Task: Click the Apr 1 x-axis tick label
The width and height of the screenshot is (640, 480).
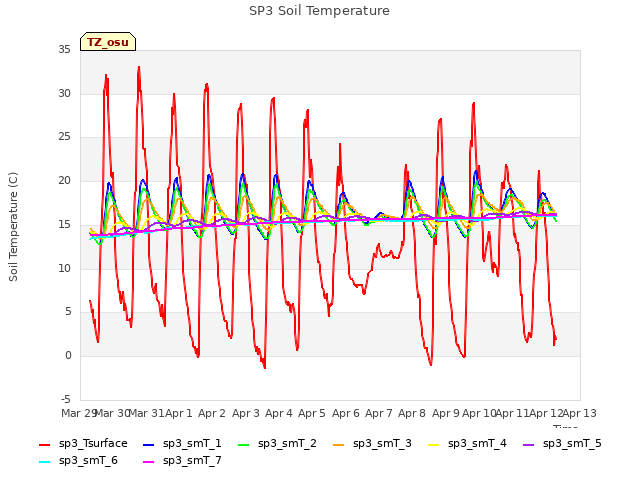Action: tap(179, 413)
